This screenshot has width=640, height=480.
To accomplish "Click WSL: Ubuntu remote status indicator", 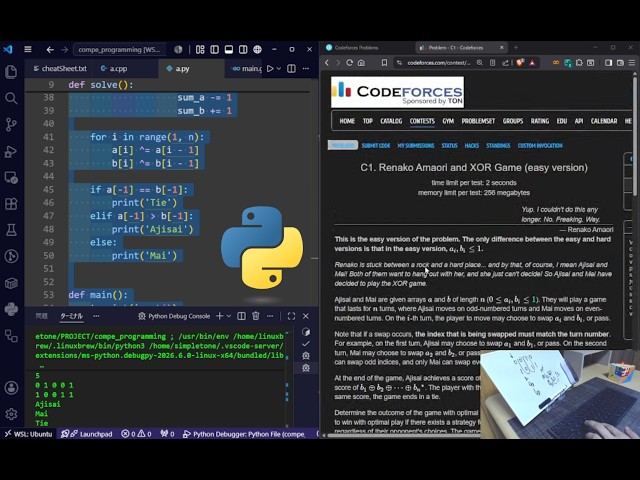I will point(29,434).
